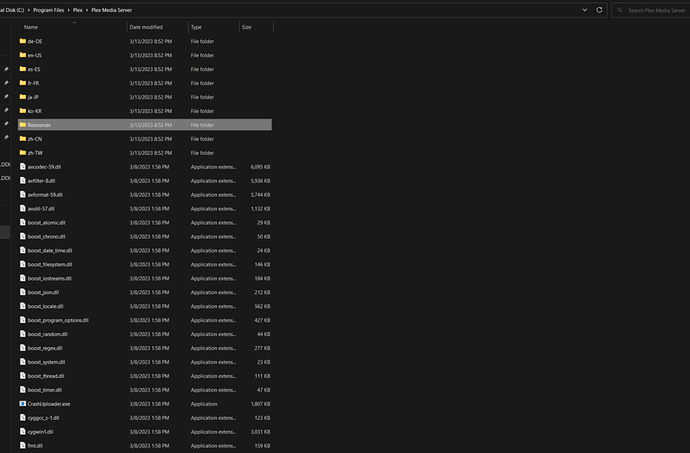Go to Program Files in the breadcrumb

48,10
